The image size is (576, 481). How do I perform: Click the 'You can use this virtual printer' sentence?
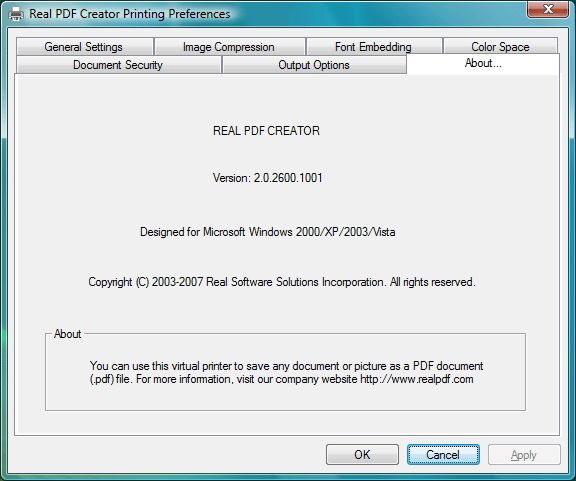coord(287,366)
